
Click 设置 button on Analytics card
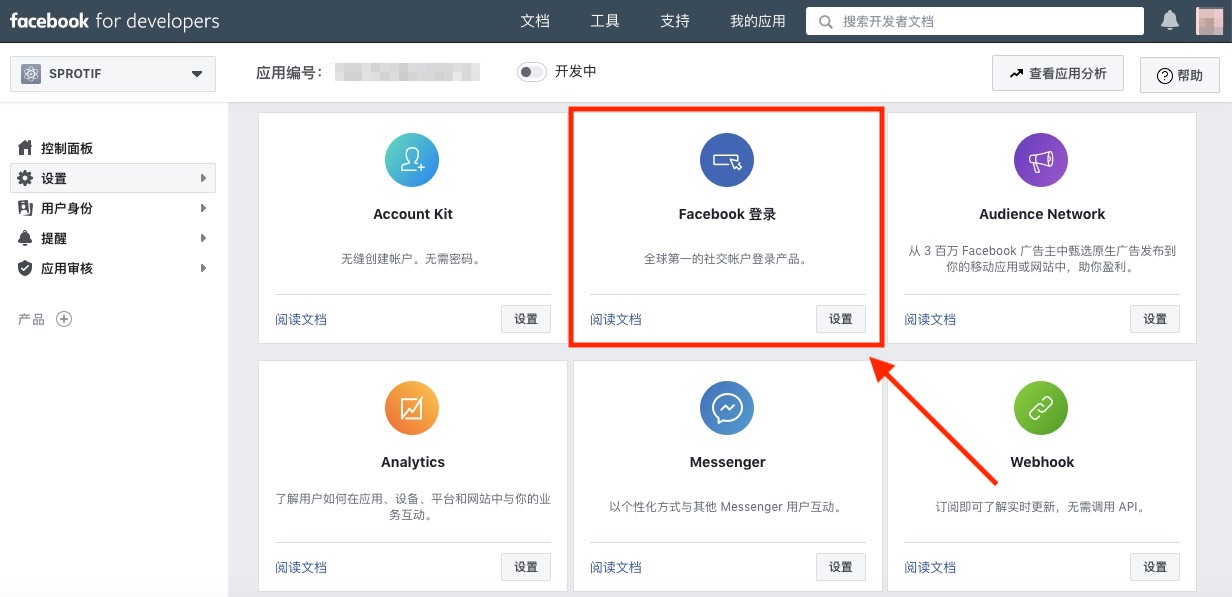526,567
